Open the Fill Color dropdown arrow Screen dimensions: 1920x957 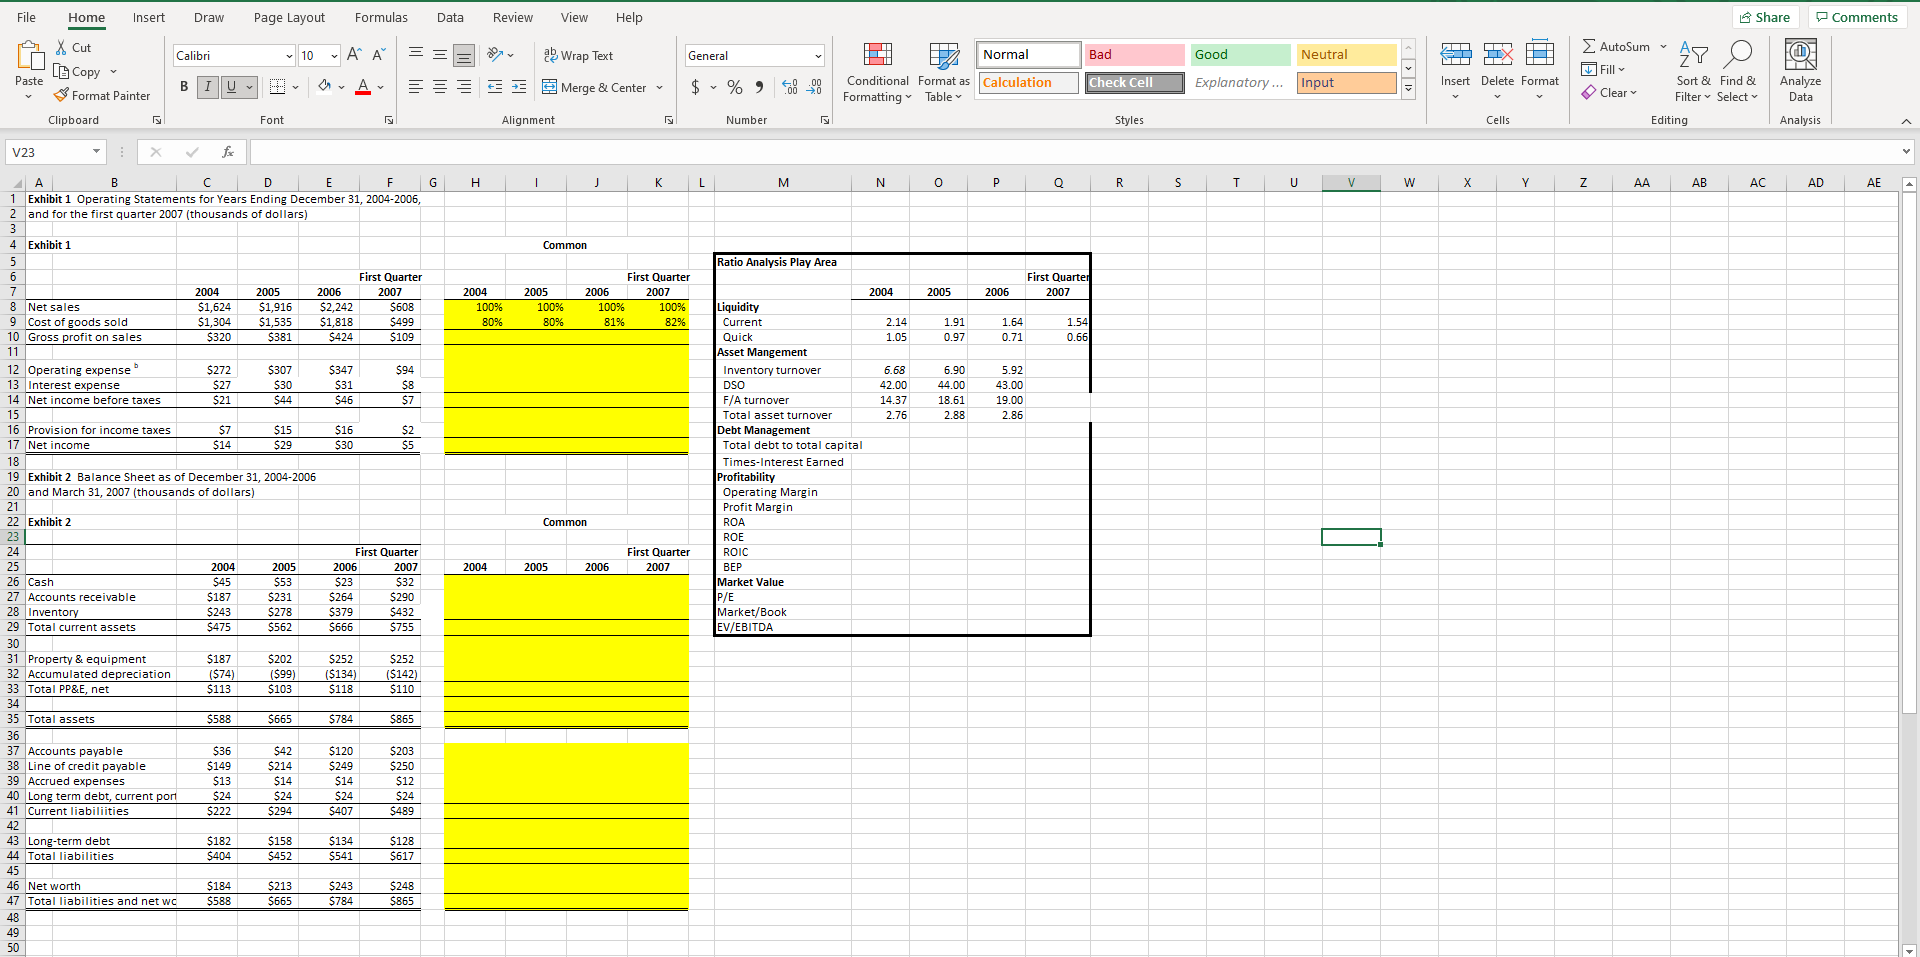(341, 87)
